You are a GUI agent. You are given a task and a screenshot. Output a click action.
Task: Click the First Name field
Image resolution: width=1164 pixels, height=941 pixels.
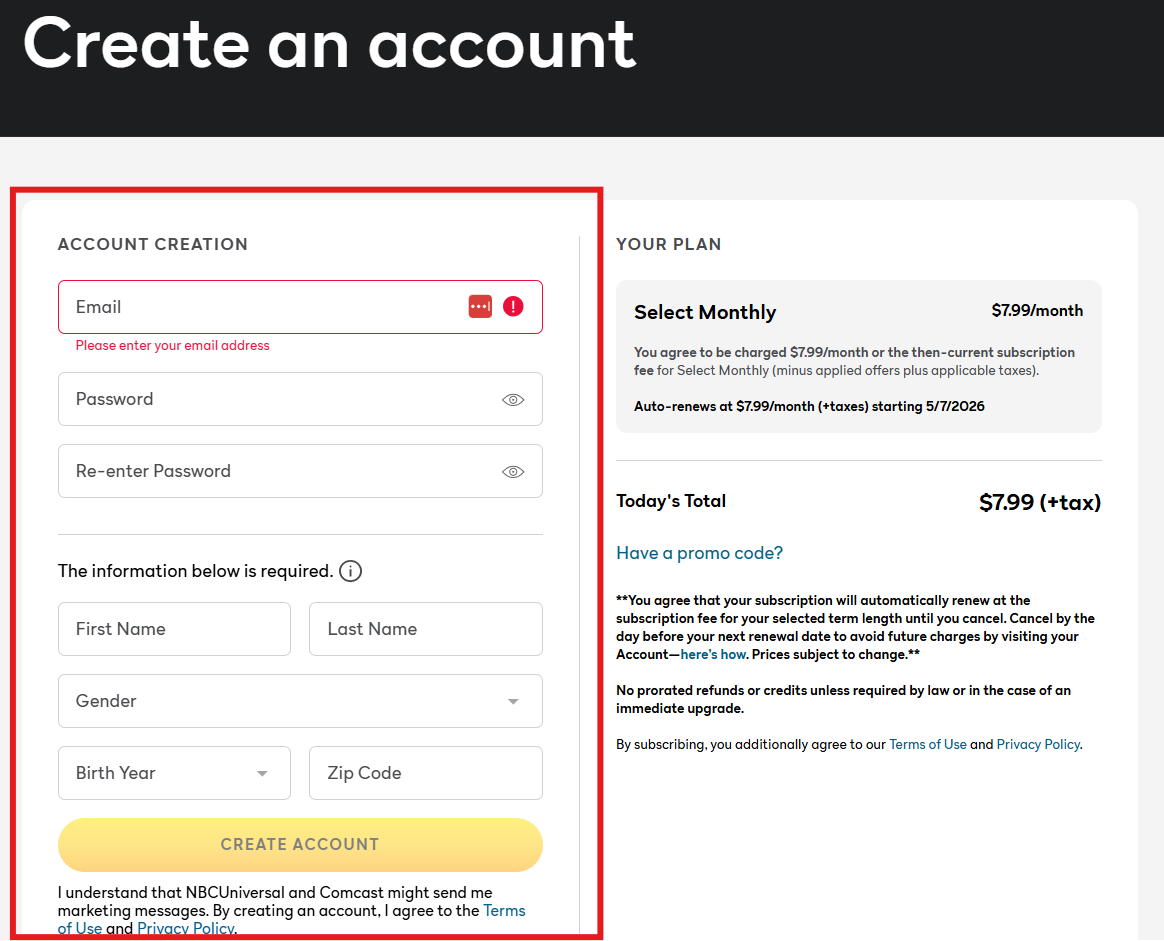[x=174, y=629]
